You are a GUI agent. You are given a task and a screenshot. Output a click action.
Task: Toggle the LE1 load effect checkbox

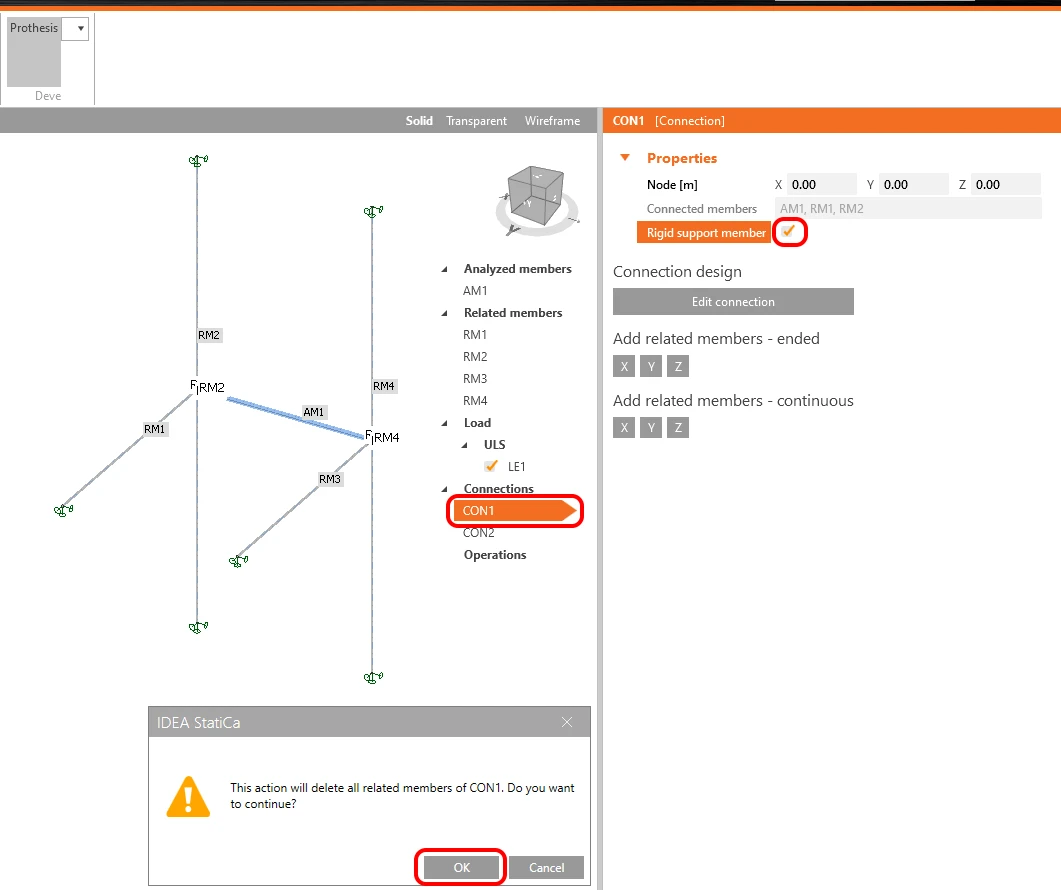(x=491, y=466)
